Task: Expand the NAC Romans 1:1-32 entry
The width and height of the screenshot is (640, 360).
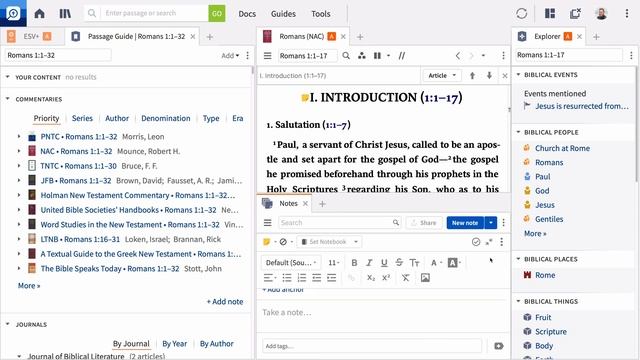Action: pos(19,151)
